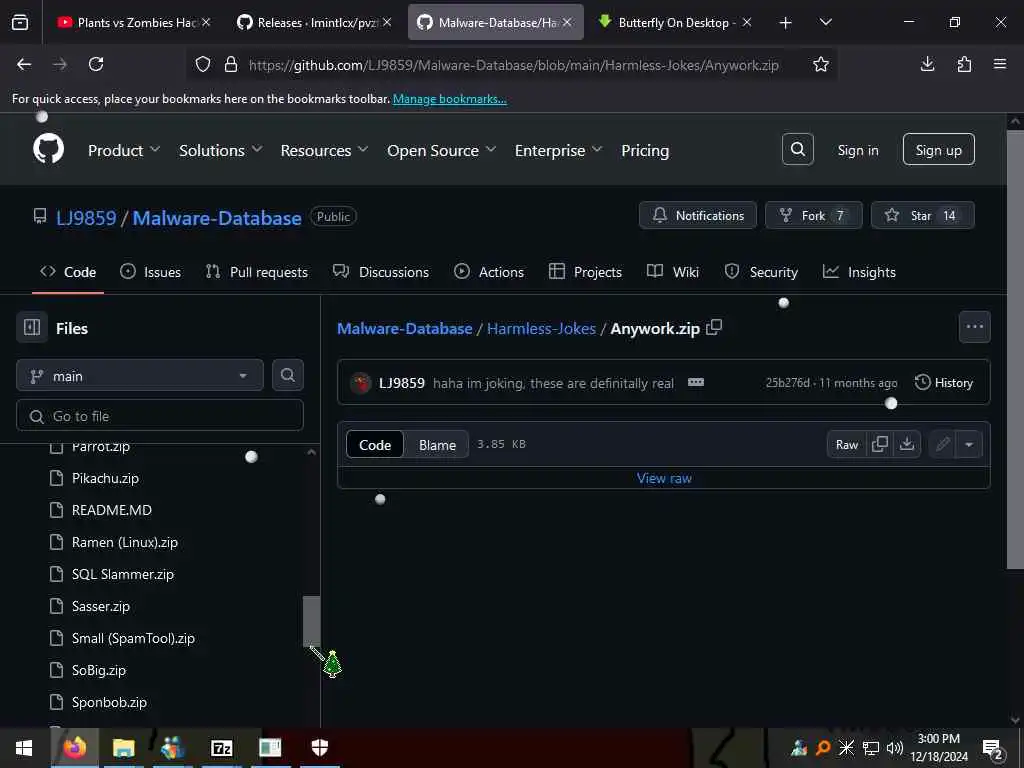Open the file History link
1024x768 pixels.
[944, 383]
